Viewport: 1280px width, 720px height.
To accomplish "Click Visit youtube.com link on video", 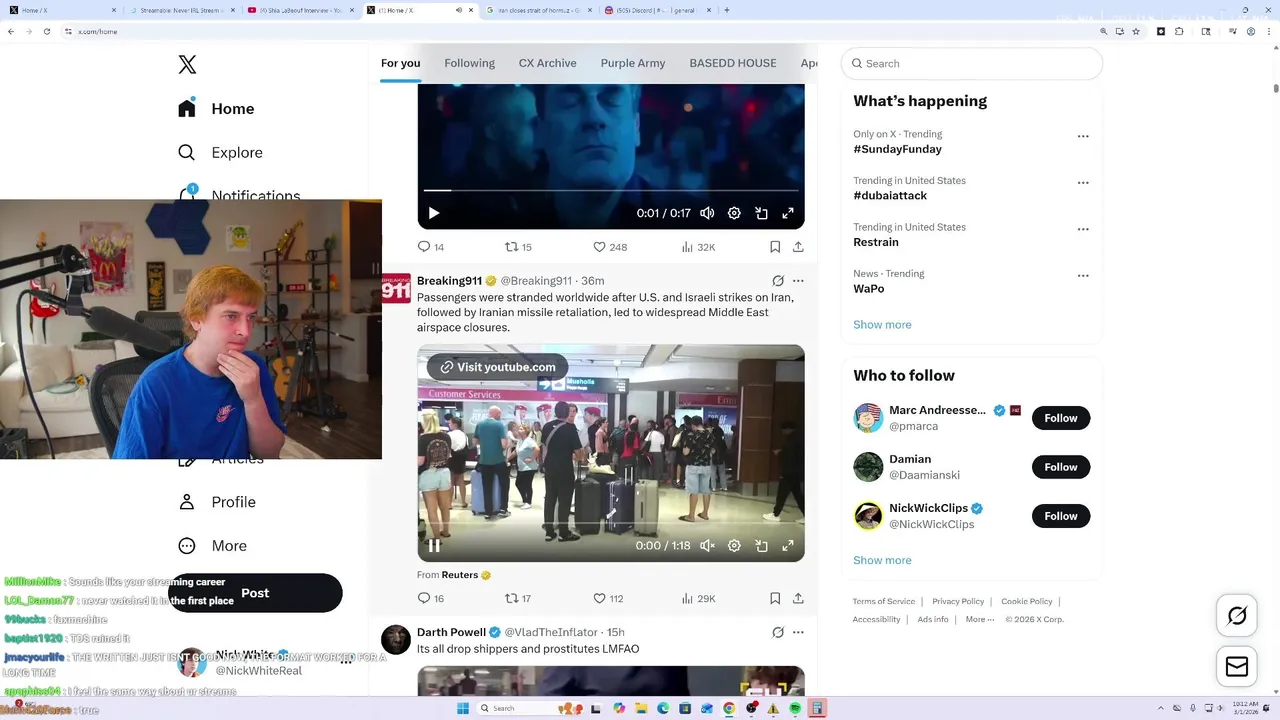I will [498, 367].
